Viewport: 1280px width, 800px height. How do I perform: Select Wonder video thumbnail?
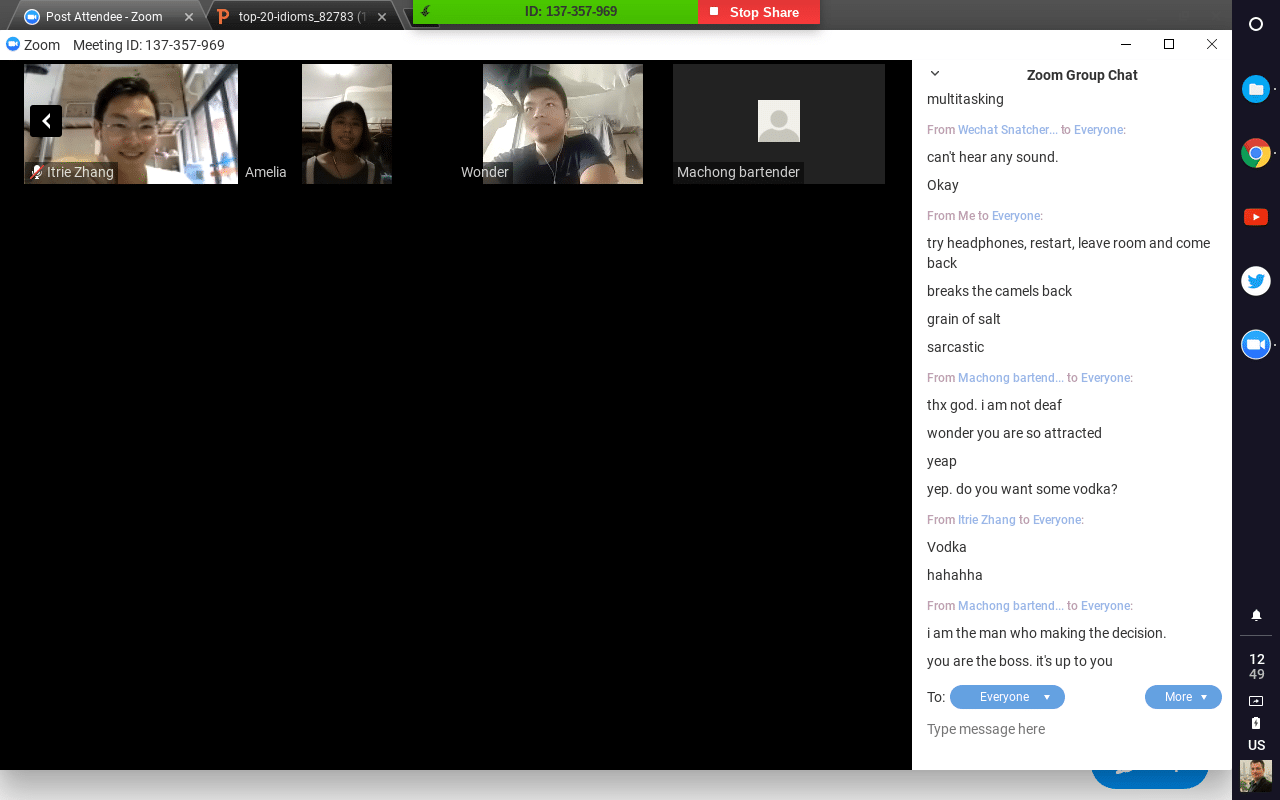(563, 124)
